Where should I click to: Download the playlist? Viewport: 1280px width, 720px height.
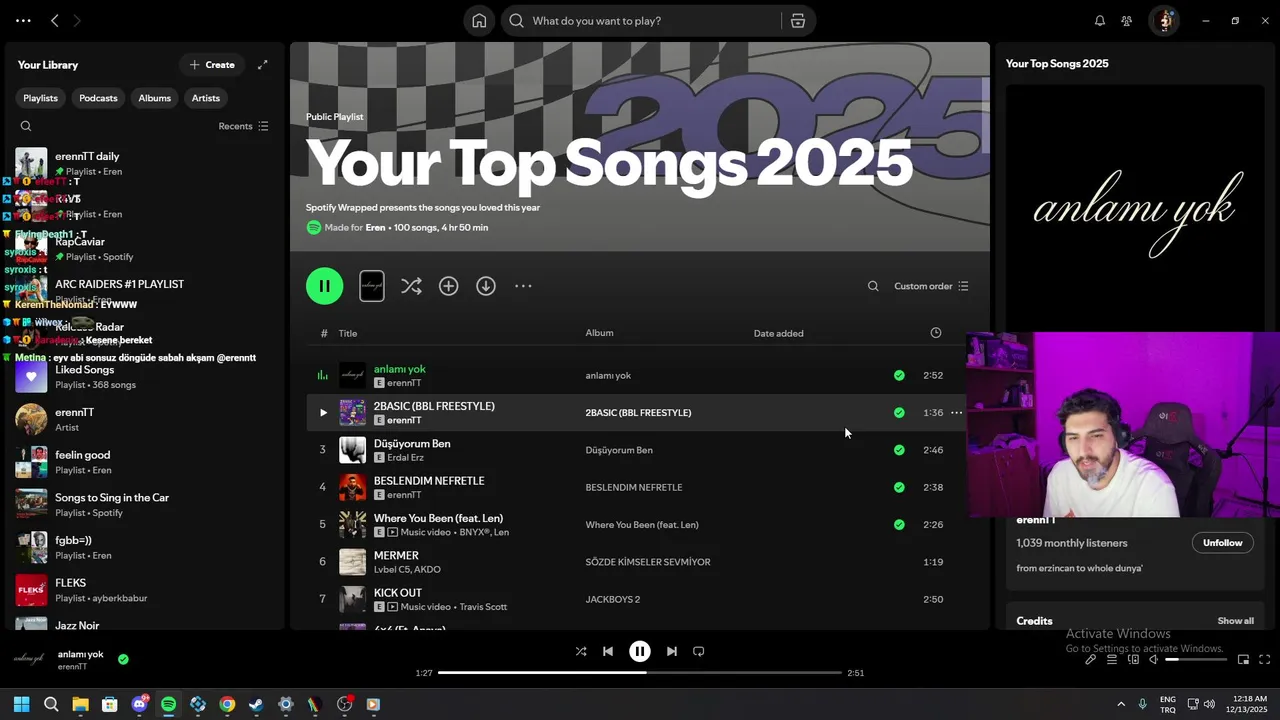coord(486,286)
